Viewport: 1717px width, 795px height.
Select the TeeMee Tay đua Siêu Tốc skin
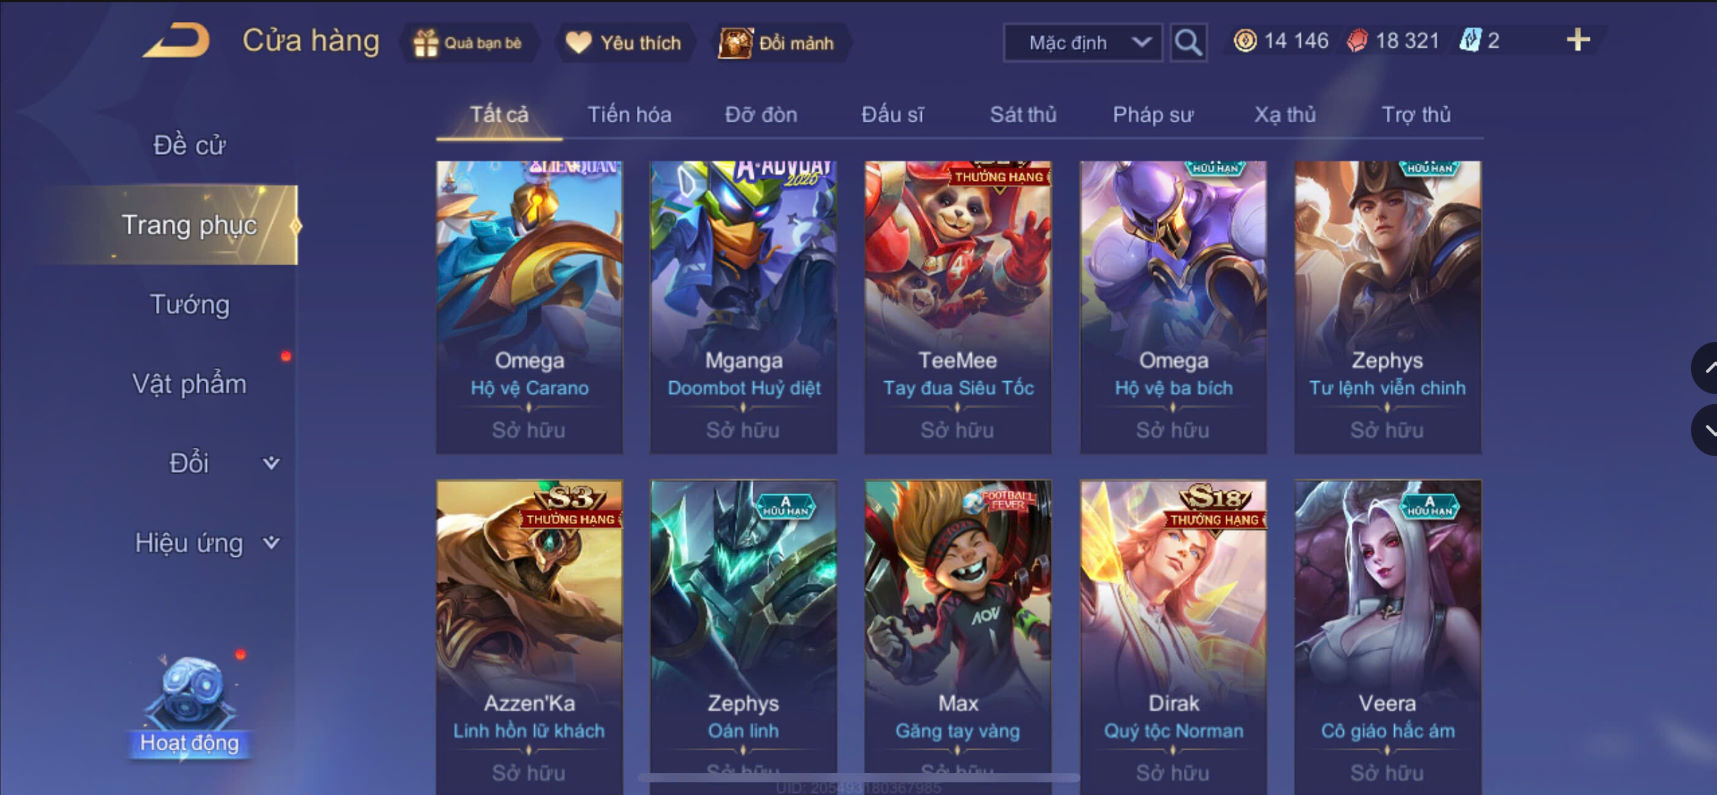[958, 307]
